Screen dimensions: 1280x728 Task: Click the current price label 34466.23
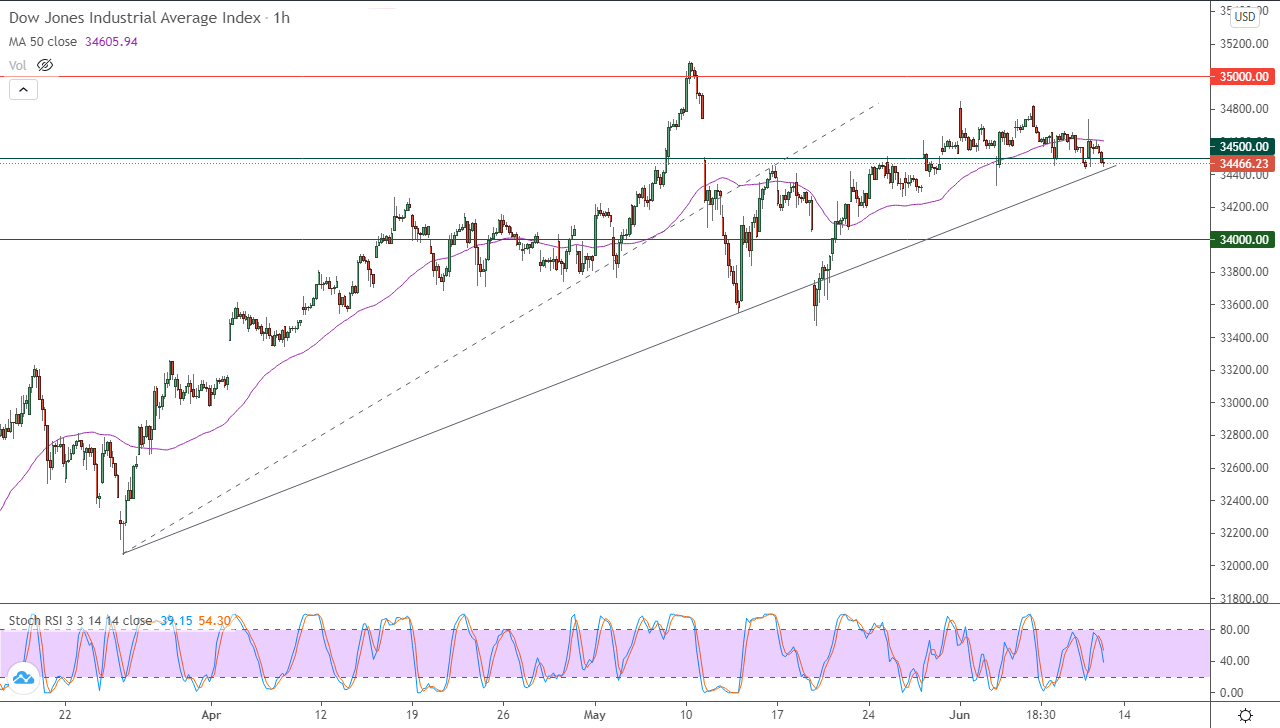point(1242,163)
